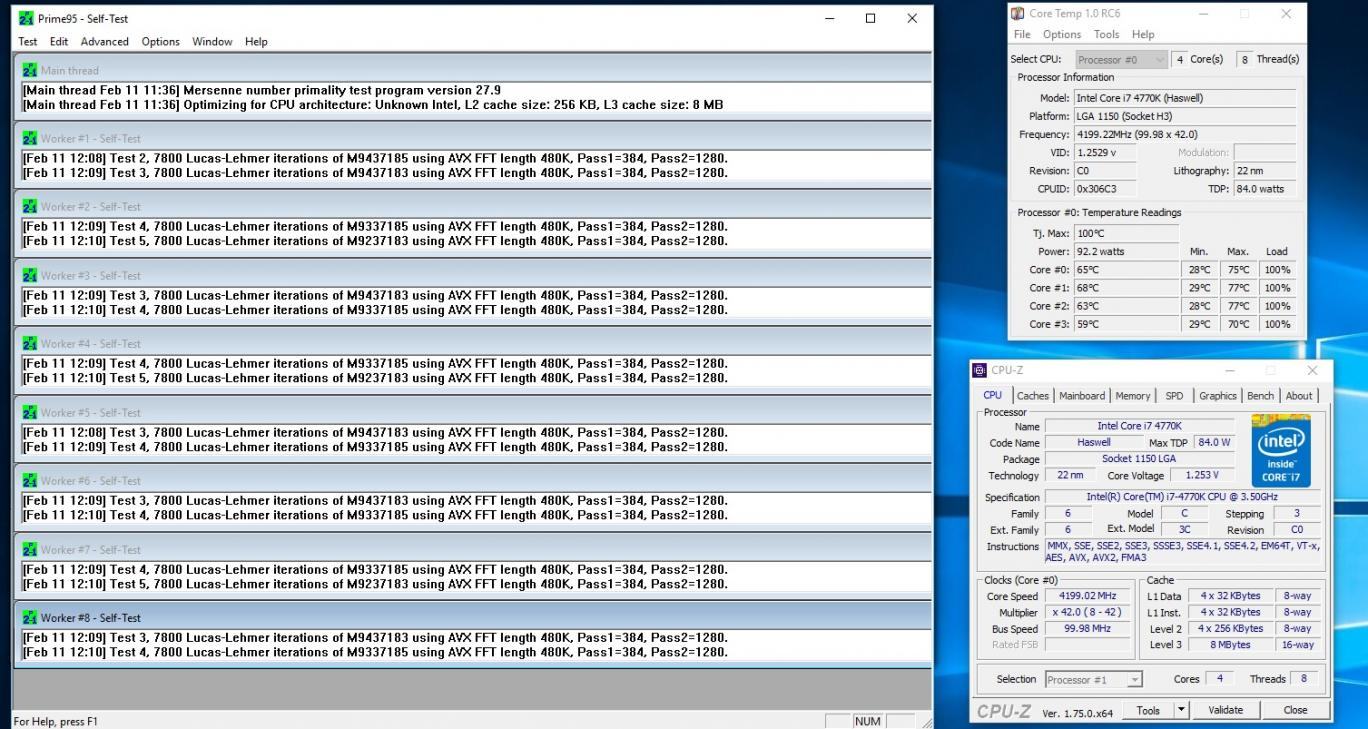The image size is (1368, 729).
Task: Click the Lithography 22 nm field in Core Temp
Action: click(1264, 171)
